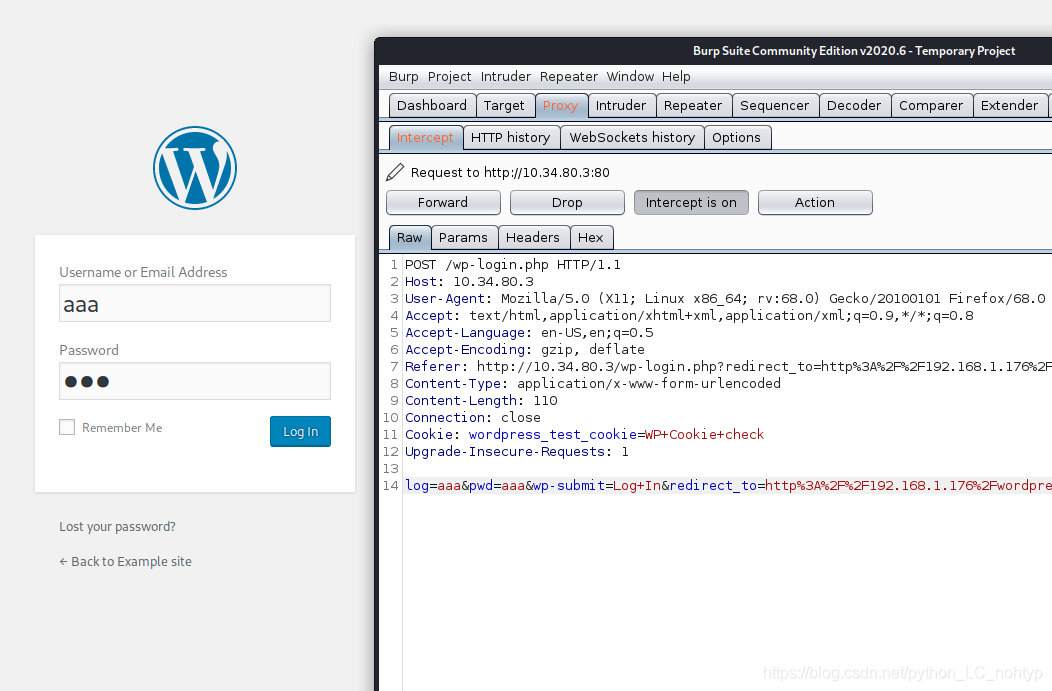Click the Cookie wordpress_test_cookie line
1052x691 pixels.
(x=584, y=435)
